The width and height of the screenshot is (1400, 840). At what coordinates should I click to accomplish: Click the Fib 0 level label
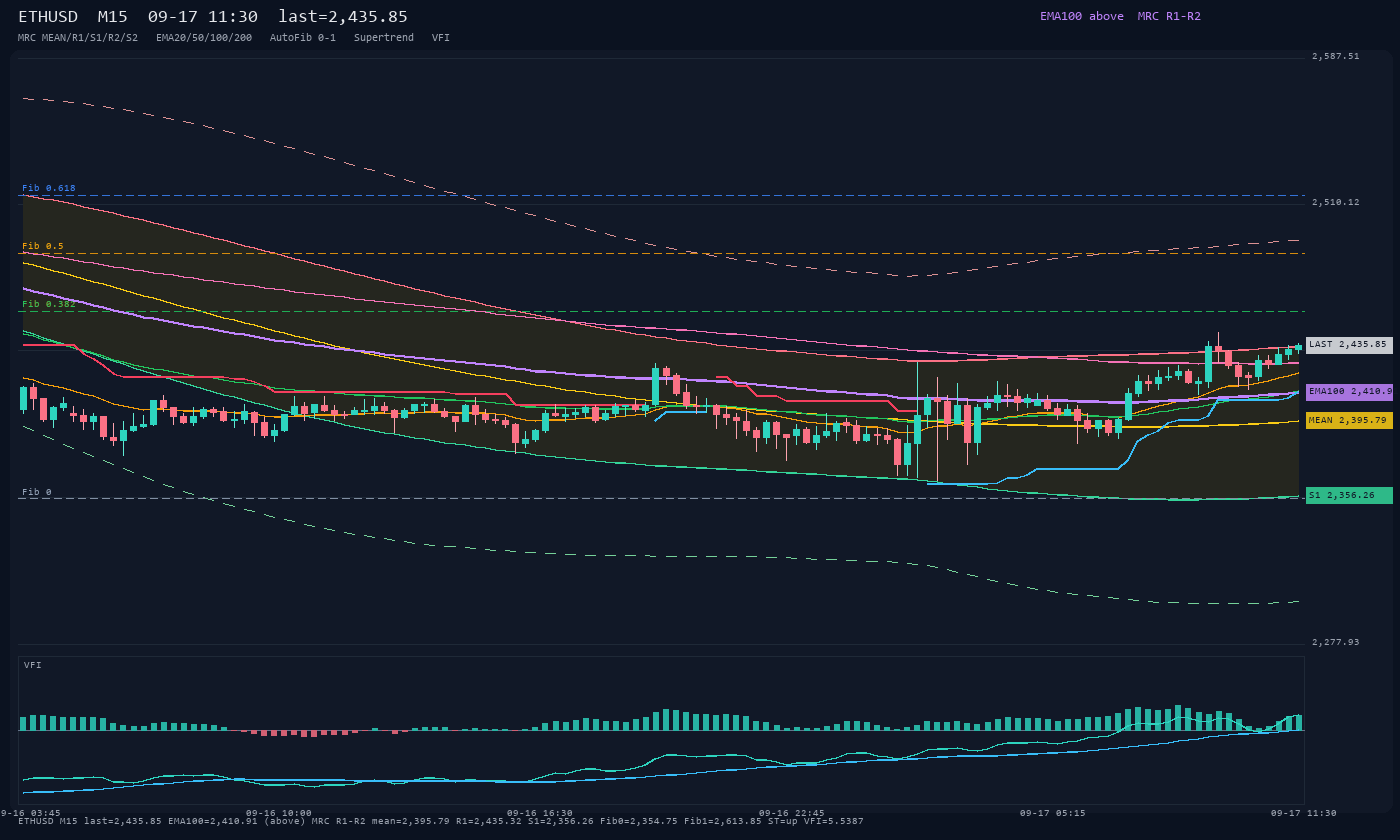37,492
